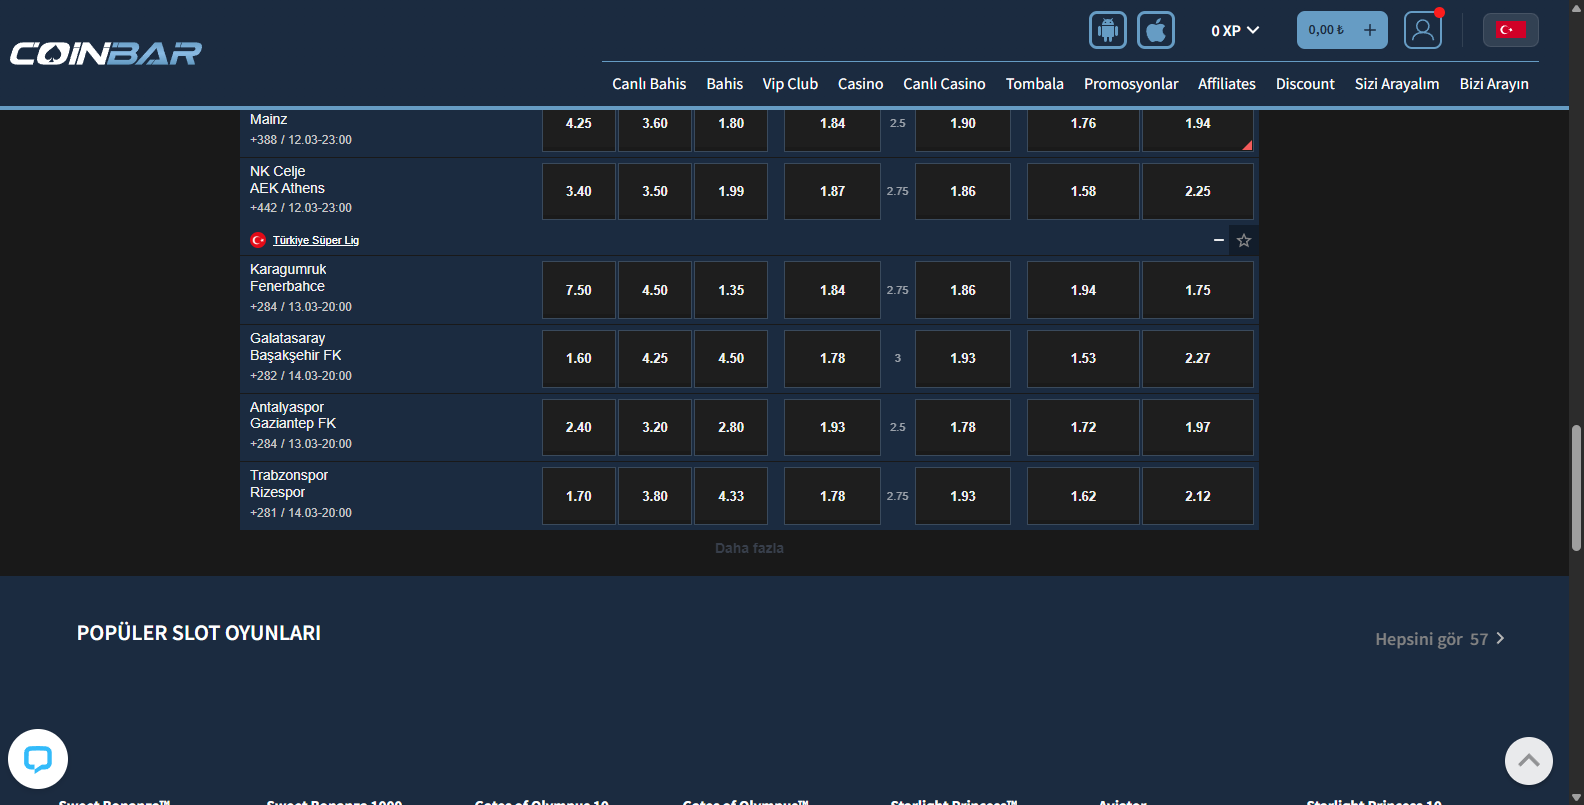Click the Turkey flag beside Türkiye Süper Lig
Screen dimensions: 1584x805
tap(258, 240)
